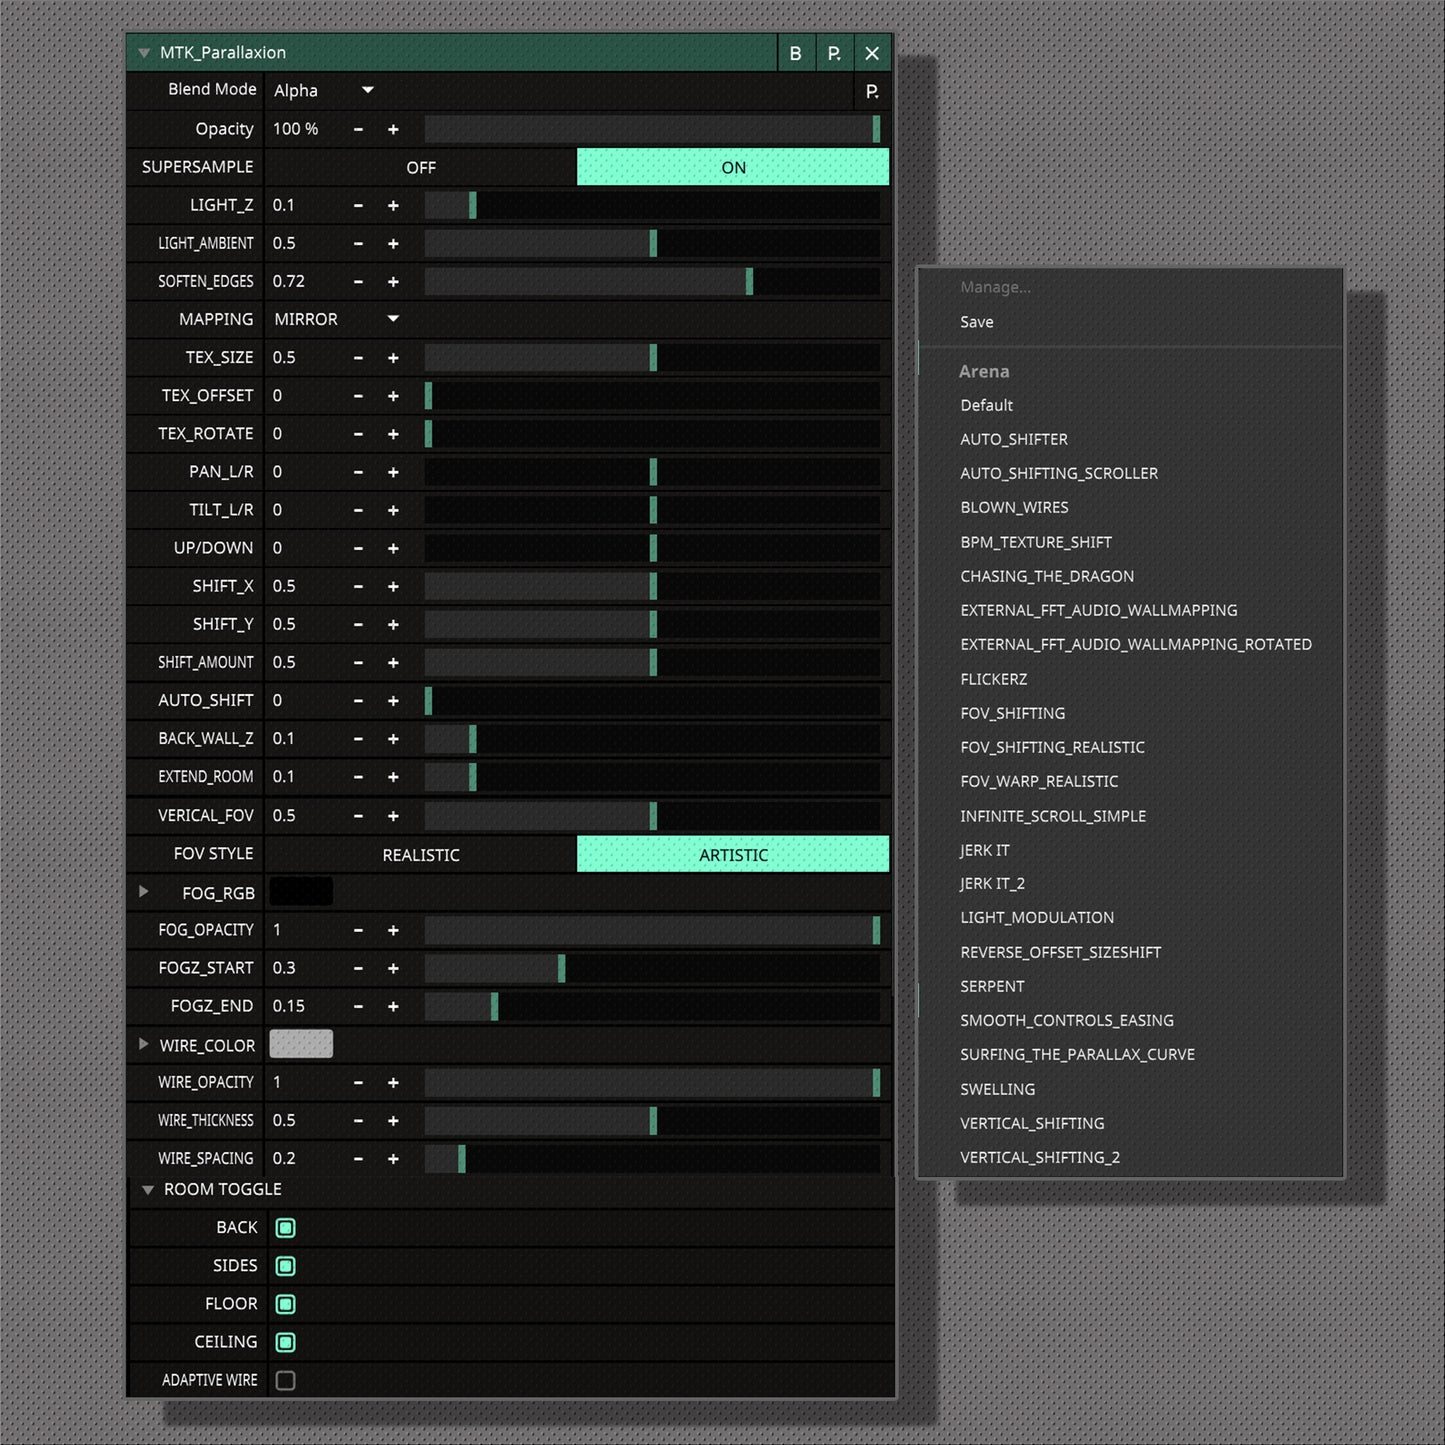Click the P. button on Blend Mode row

point(872,91)
